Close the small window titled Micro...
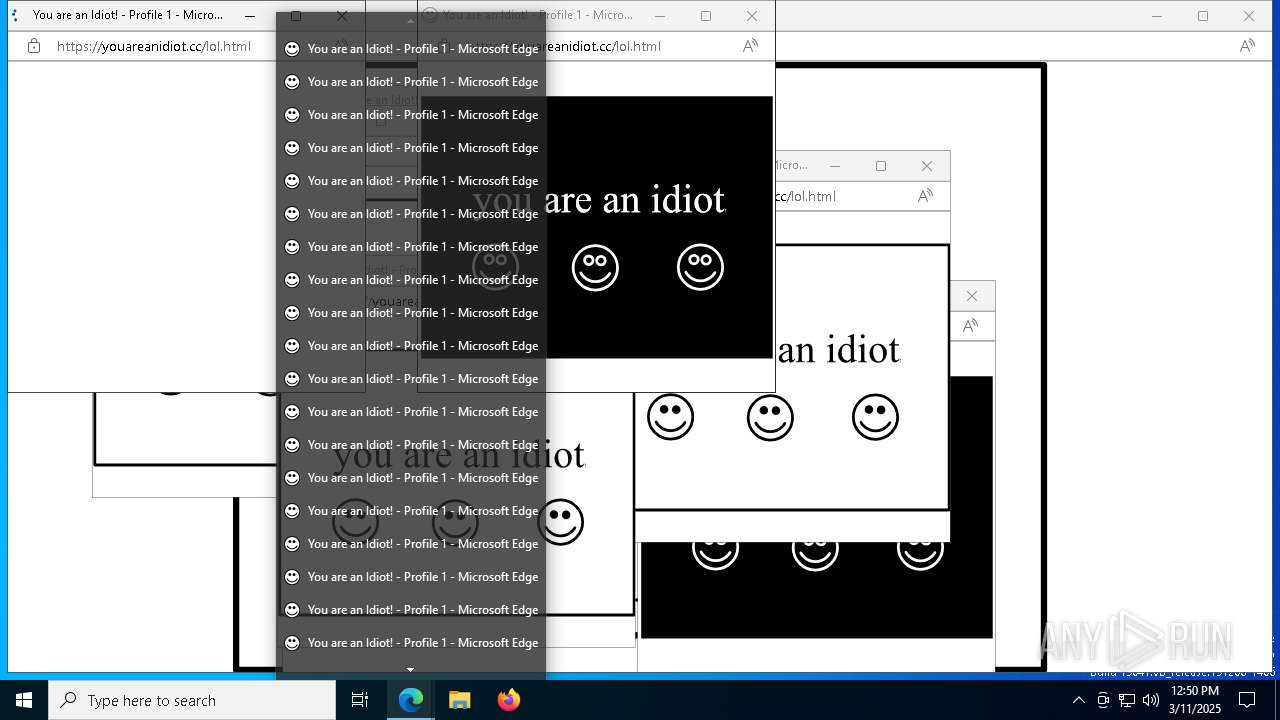 point(927,166)
